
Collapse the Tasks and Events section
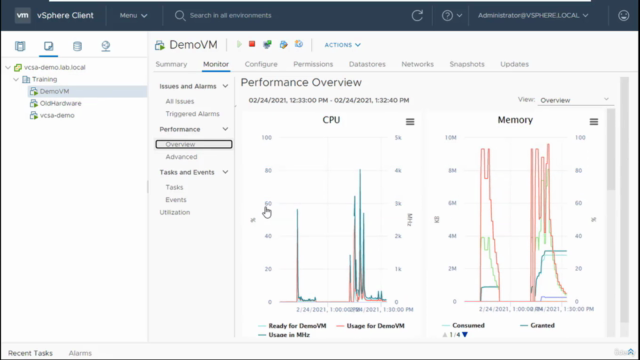(225, 172)
